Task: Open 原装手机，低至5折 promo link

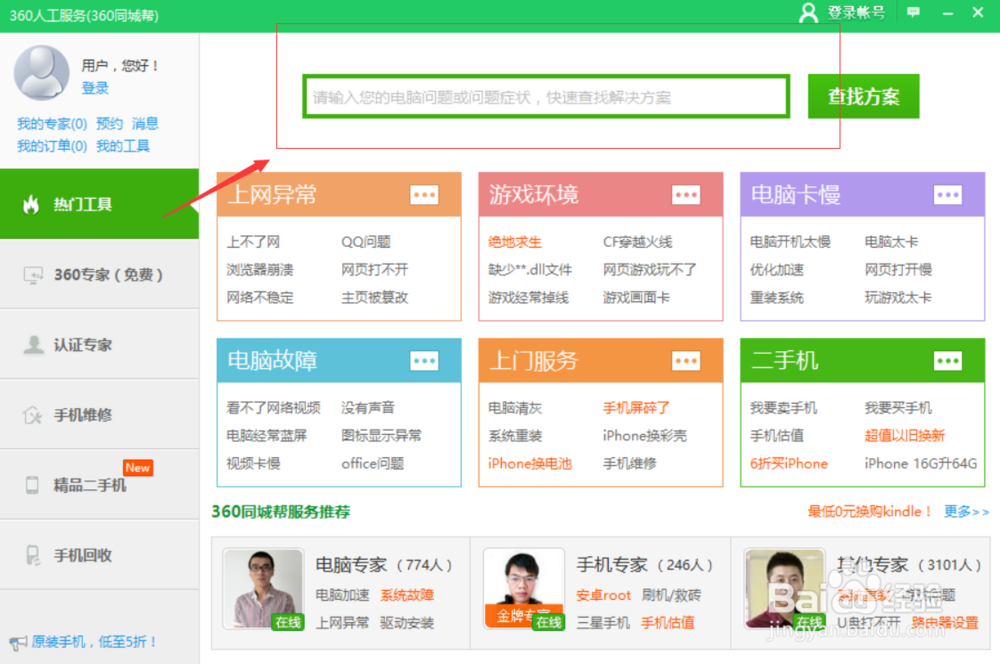Action: 94,642
